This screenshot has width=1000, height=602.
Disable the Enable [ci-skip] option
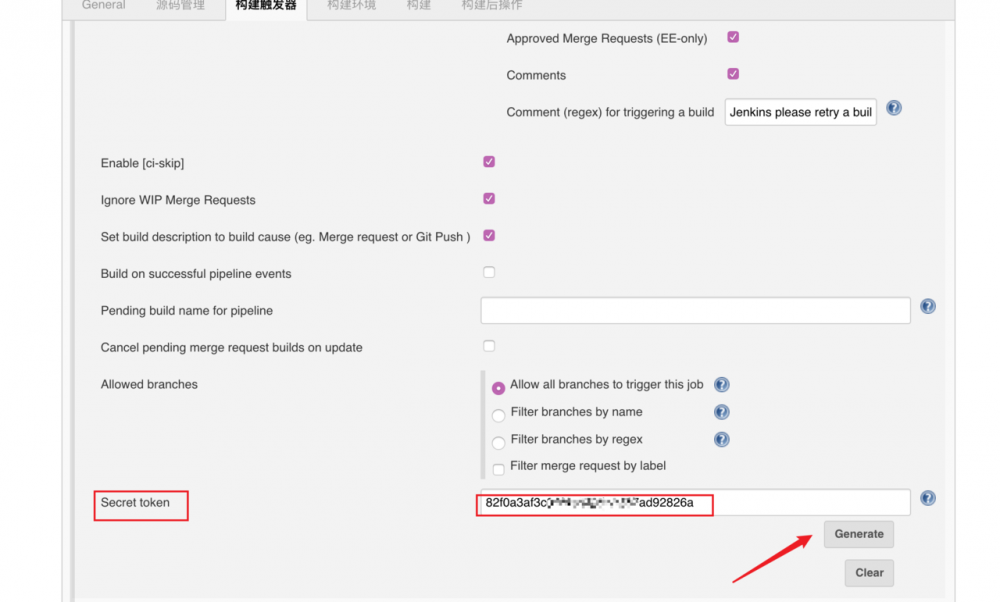tap(489, 161)
